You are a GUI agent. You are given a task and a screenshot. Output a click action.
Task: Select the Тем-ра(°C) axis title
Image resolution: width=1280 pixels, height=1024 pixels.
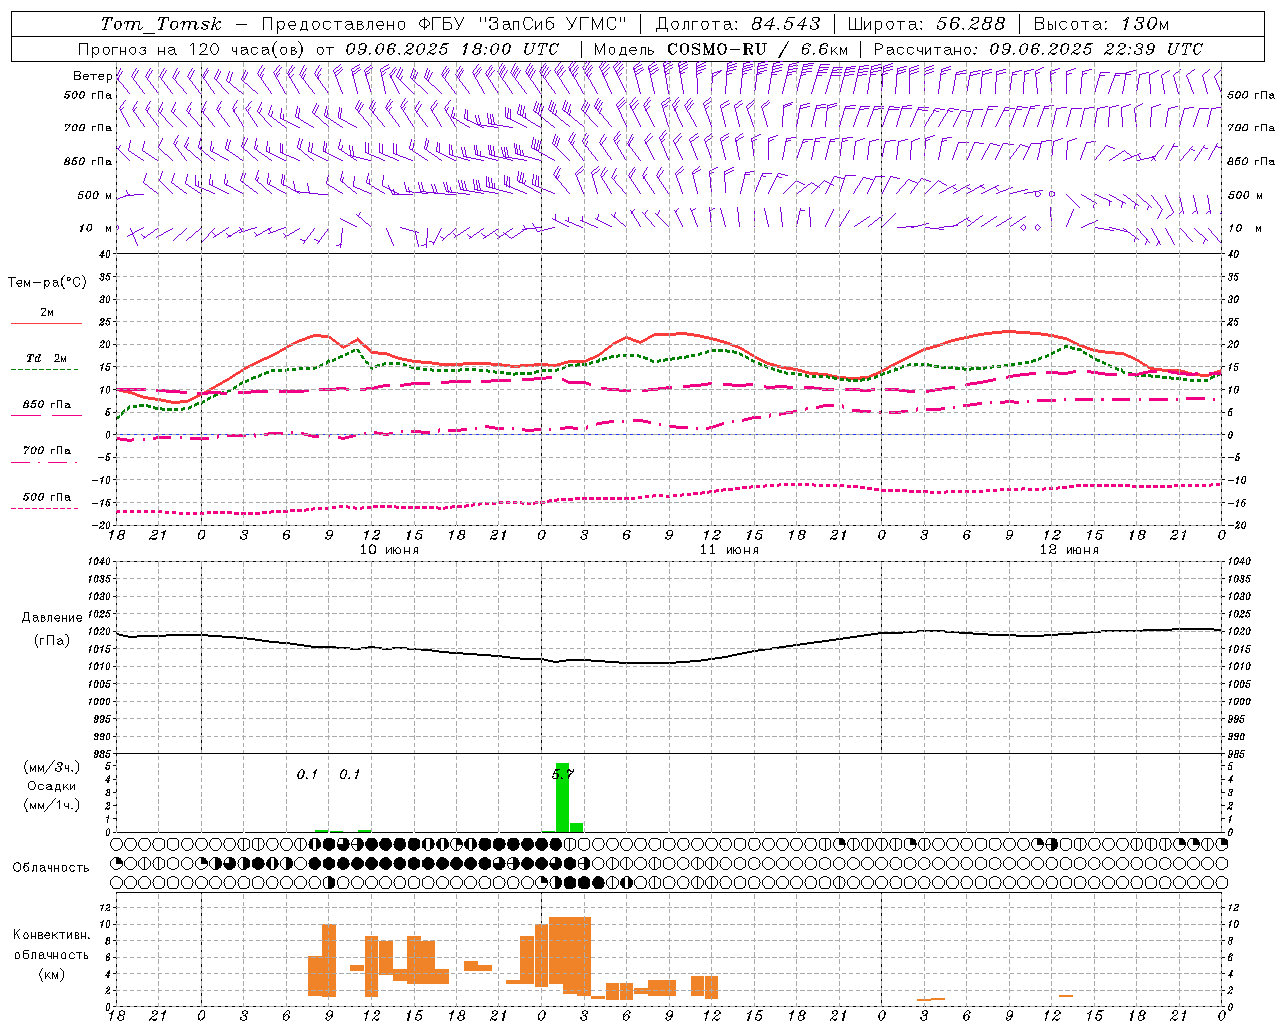pos(47,283)
